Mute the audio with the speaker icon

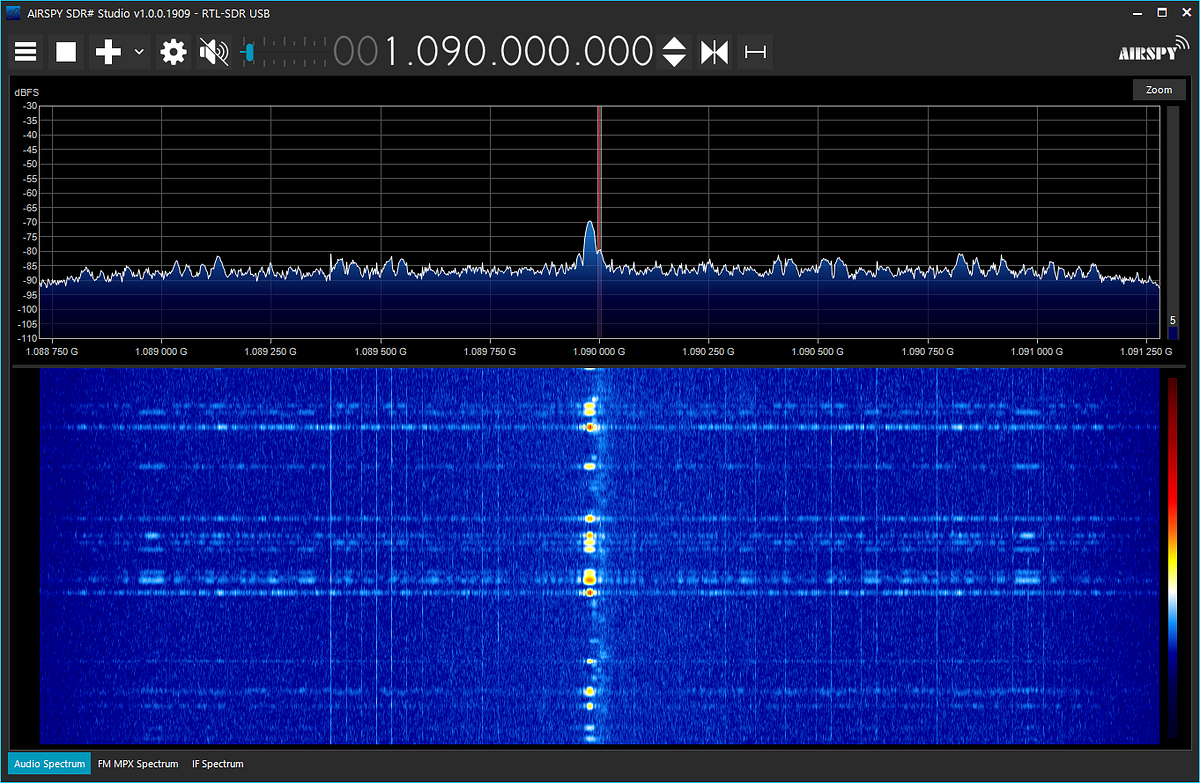click(x=213, y=51)
